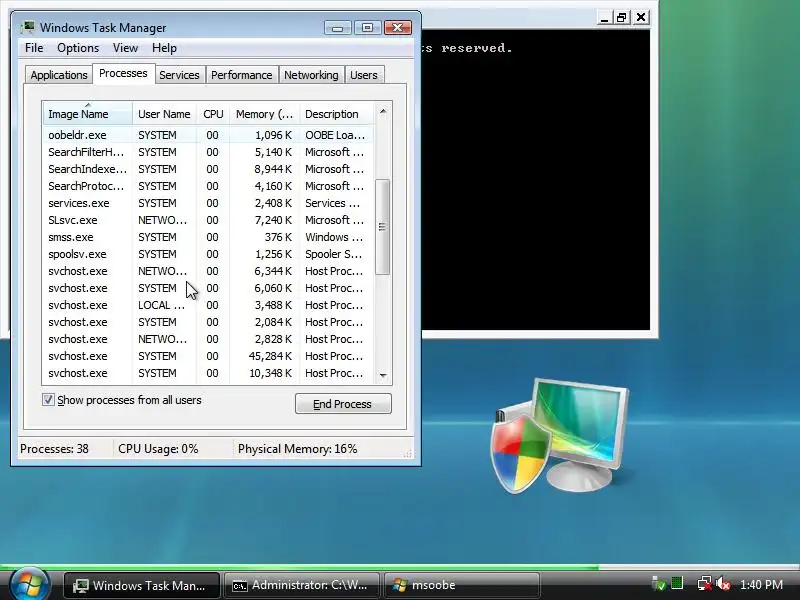
Task: Select the services.exe process
Action: click(208, 203)
